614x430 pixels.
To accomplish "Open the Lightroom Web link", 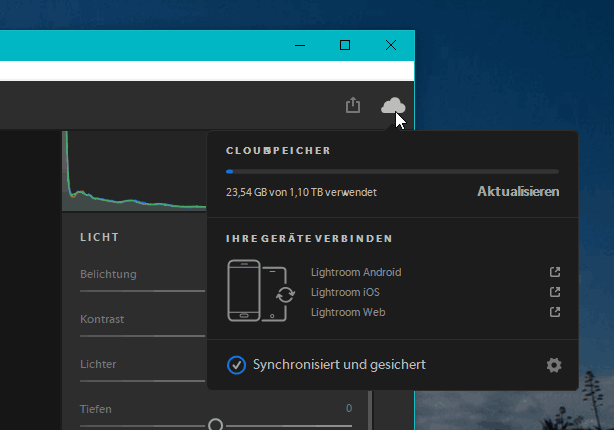I will [347, 312].
